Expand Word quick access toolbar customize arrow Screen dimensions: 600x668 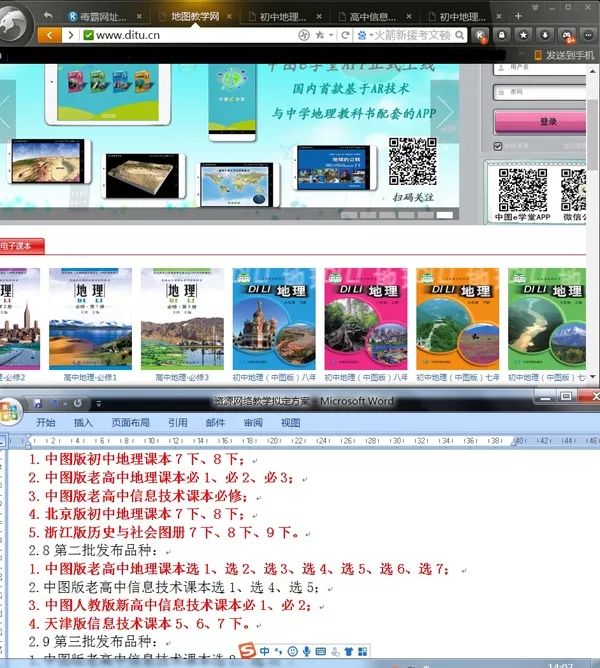pyautogui.click(x=98, y=403)
